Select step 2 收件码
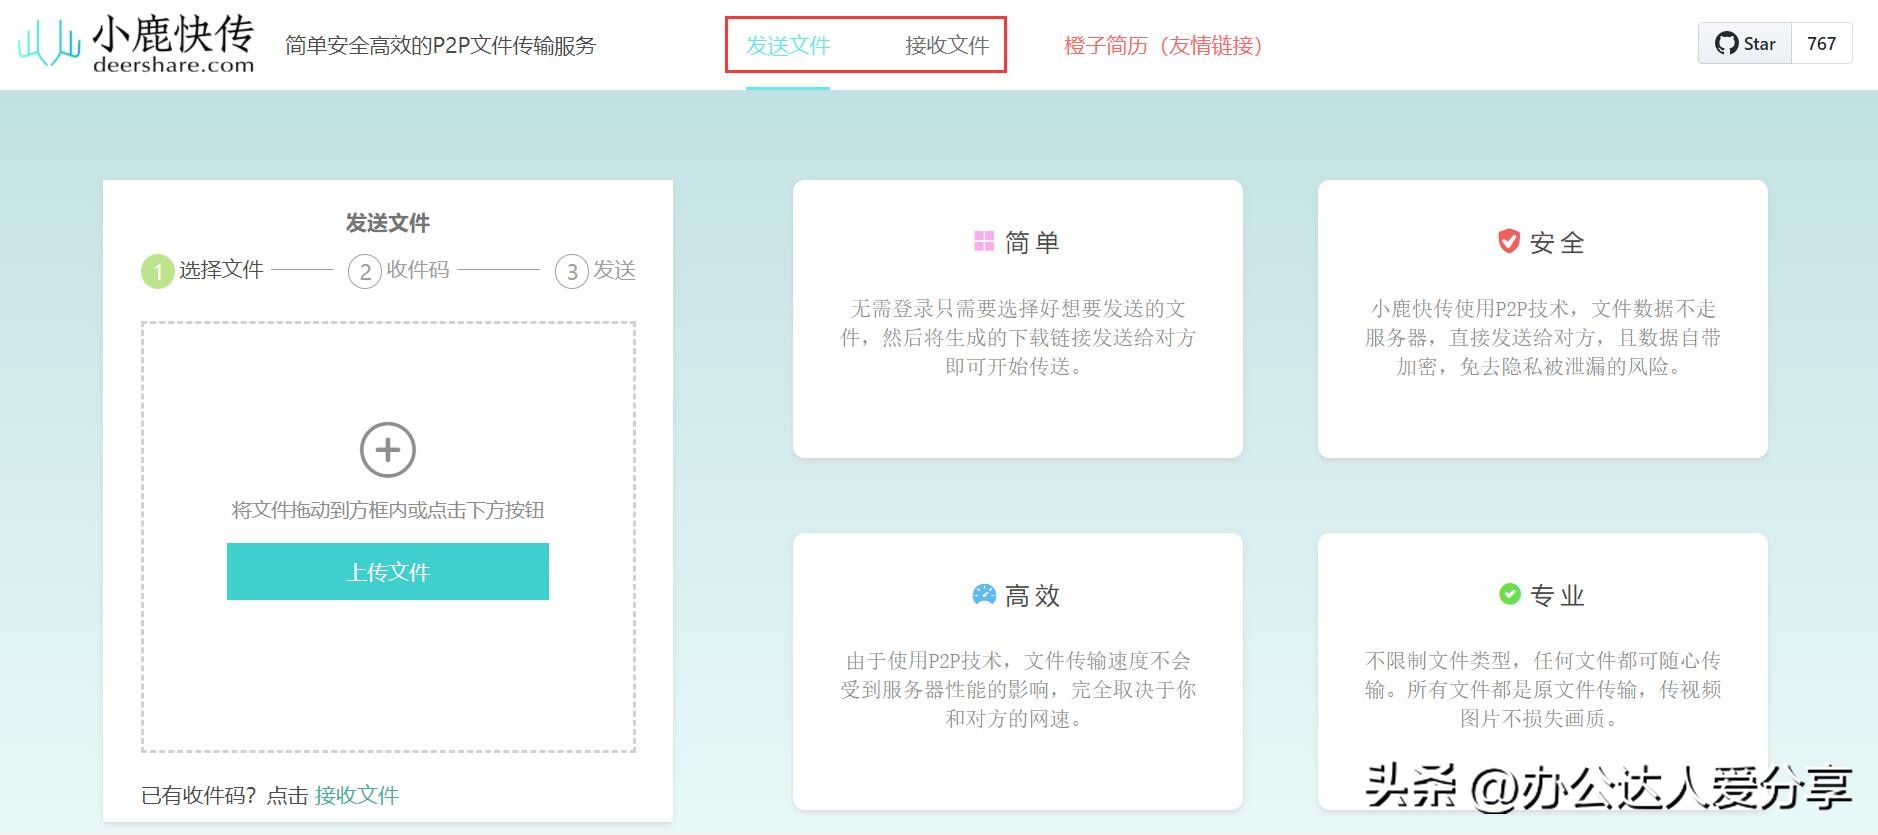Image resolution: width=1878 pixels, height=835 pixels. 399,270
